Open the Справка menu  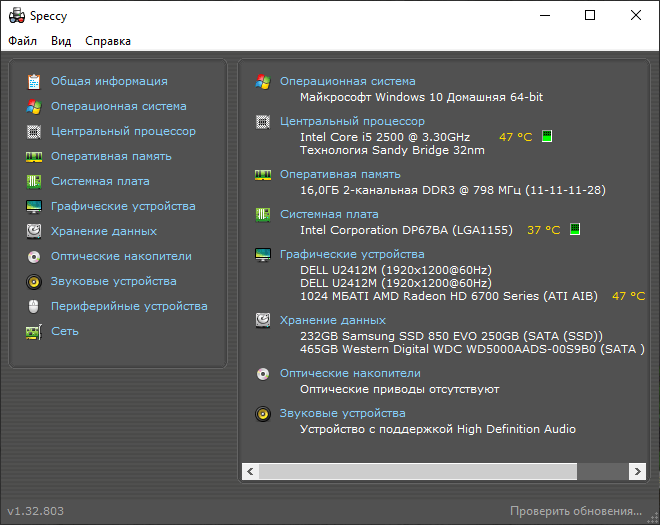[x=108, y=41]
